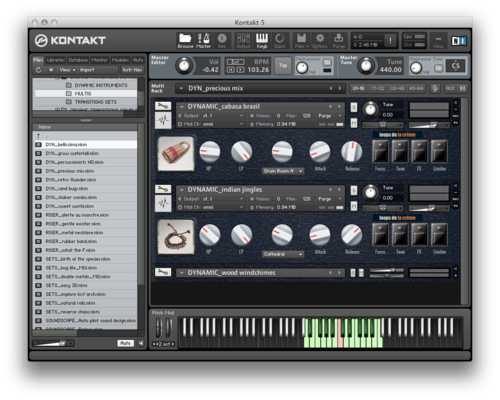Screen dimensions: 500x400
Task: Open MIDI channel dropdown of indian jingles
Action: click(x=211, y=207)
